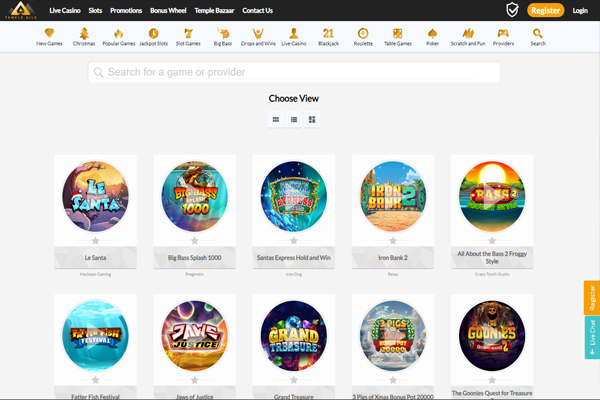
Task: Favorite Le Santa with its star
Action: (95, 241)
